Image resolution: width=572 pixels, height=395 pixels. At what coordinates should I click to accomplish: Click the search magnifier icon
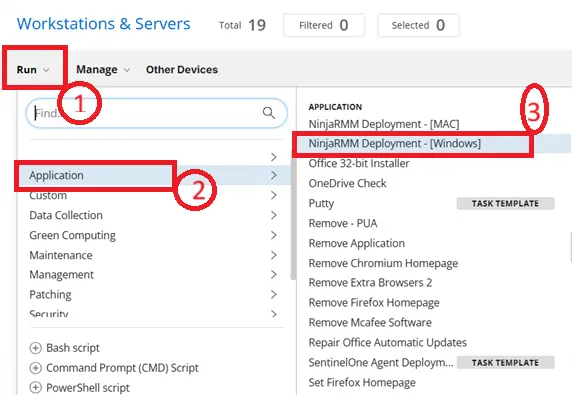pos(268,113)
